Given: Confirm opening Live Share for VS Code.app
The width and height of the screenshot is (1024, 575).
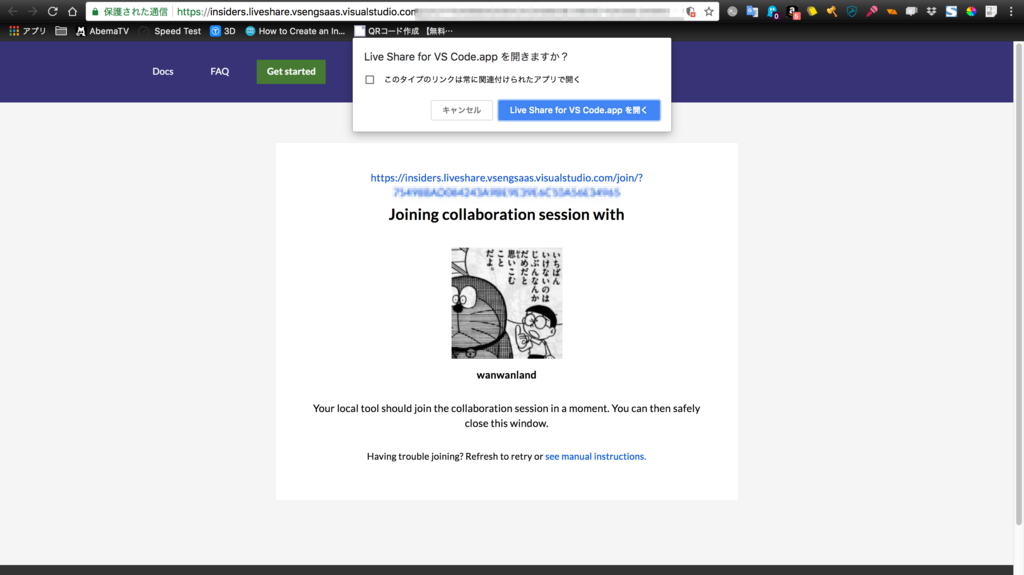Looking at the screenshot, I should (579, 110).
